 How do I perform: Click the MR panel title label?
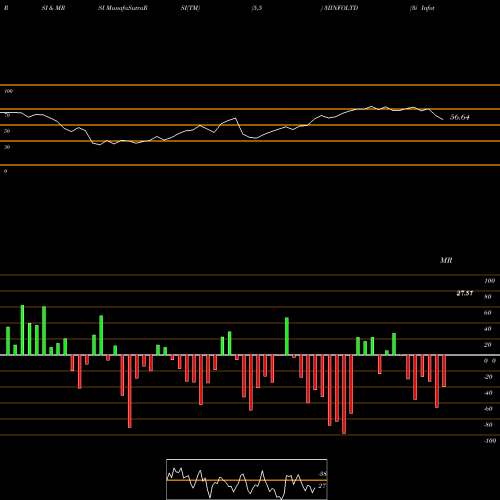pos(446,260)
